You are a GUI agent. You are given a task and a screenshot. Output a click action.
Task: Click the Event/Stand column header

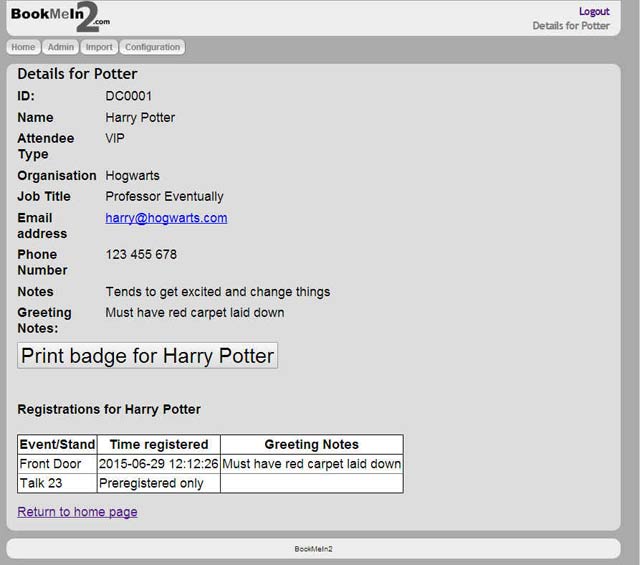point(57,444)
